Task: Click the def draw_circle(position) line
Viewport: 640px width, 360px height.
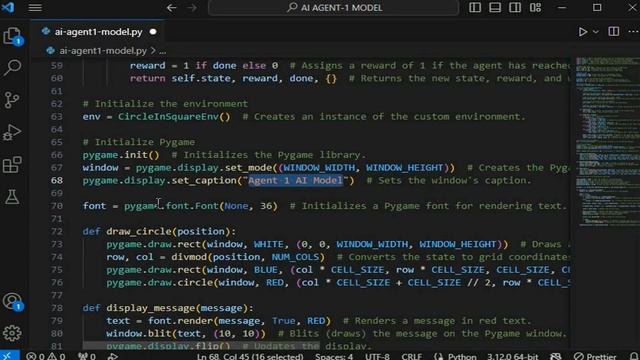Action: (159, 231)
